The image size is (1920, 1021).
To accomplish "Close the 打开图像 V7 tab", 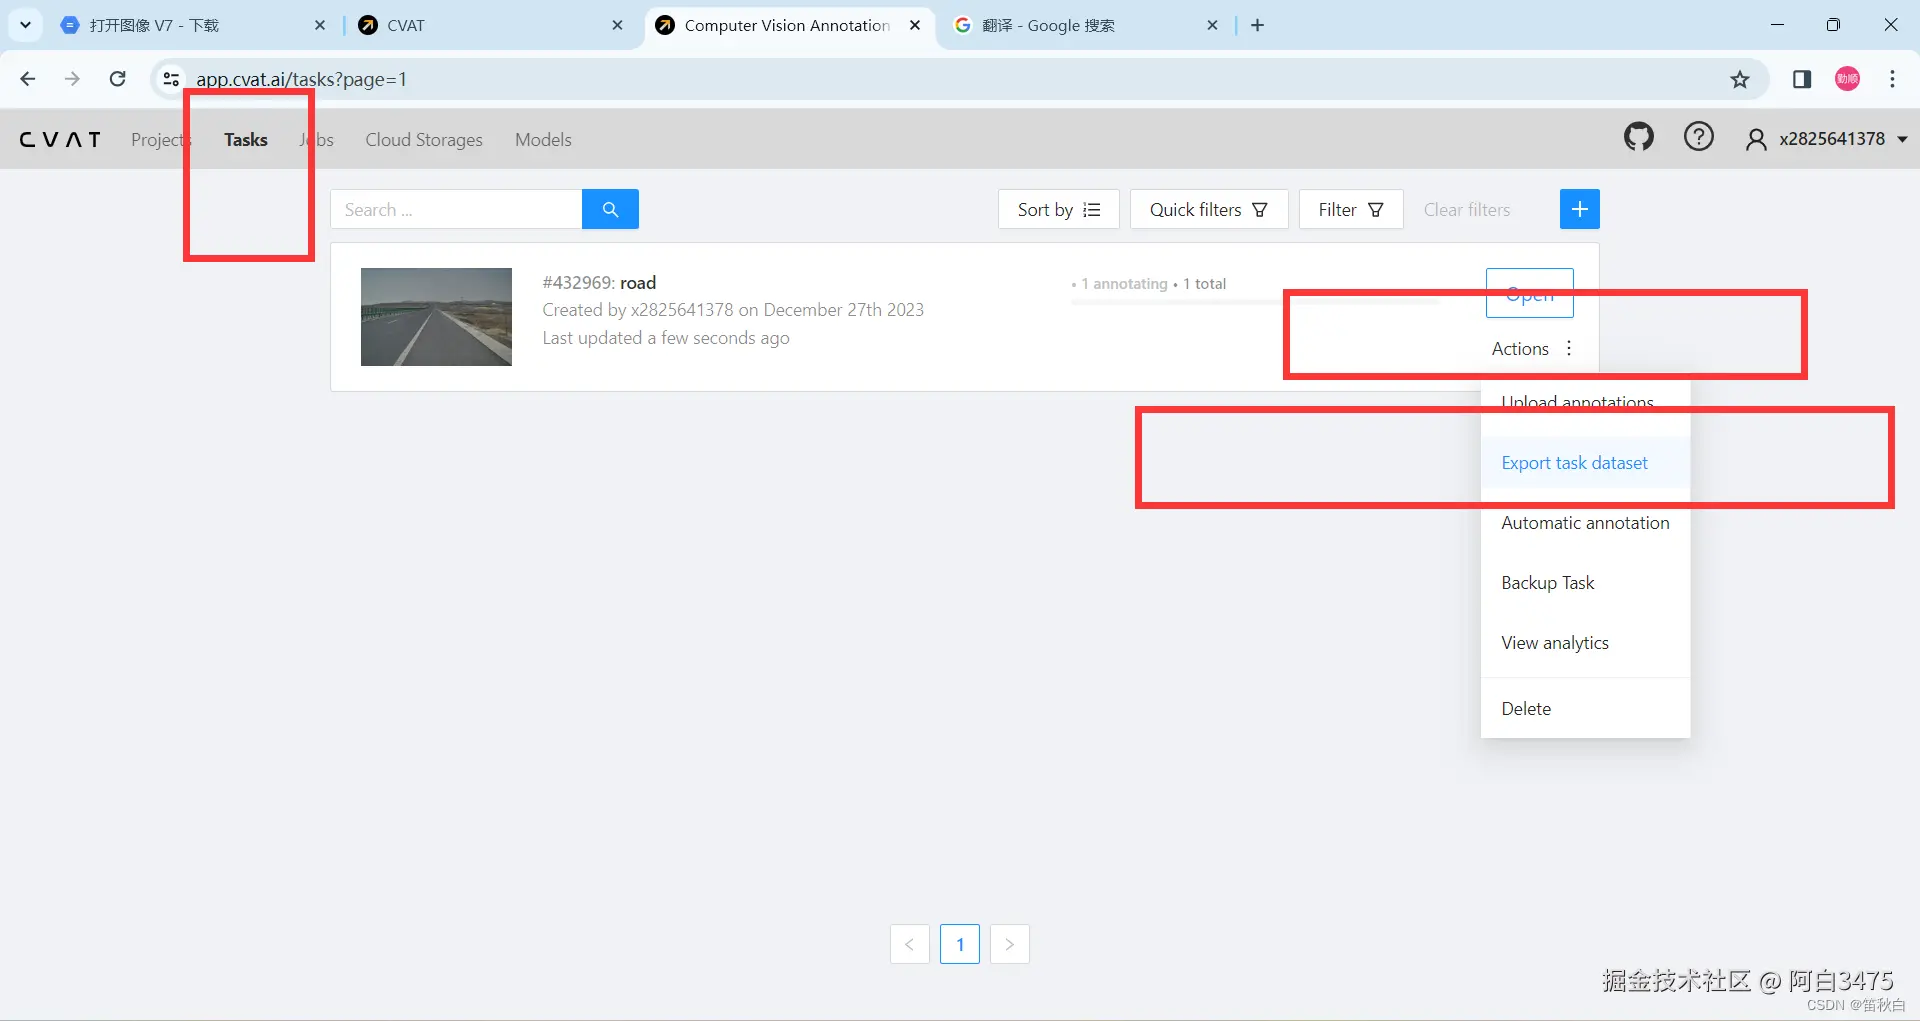I will point(320,25).
